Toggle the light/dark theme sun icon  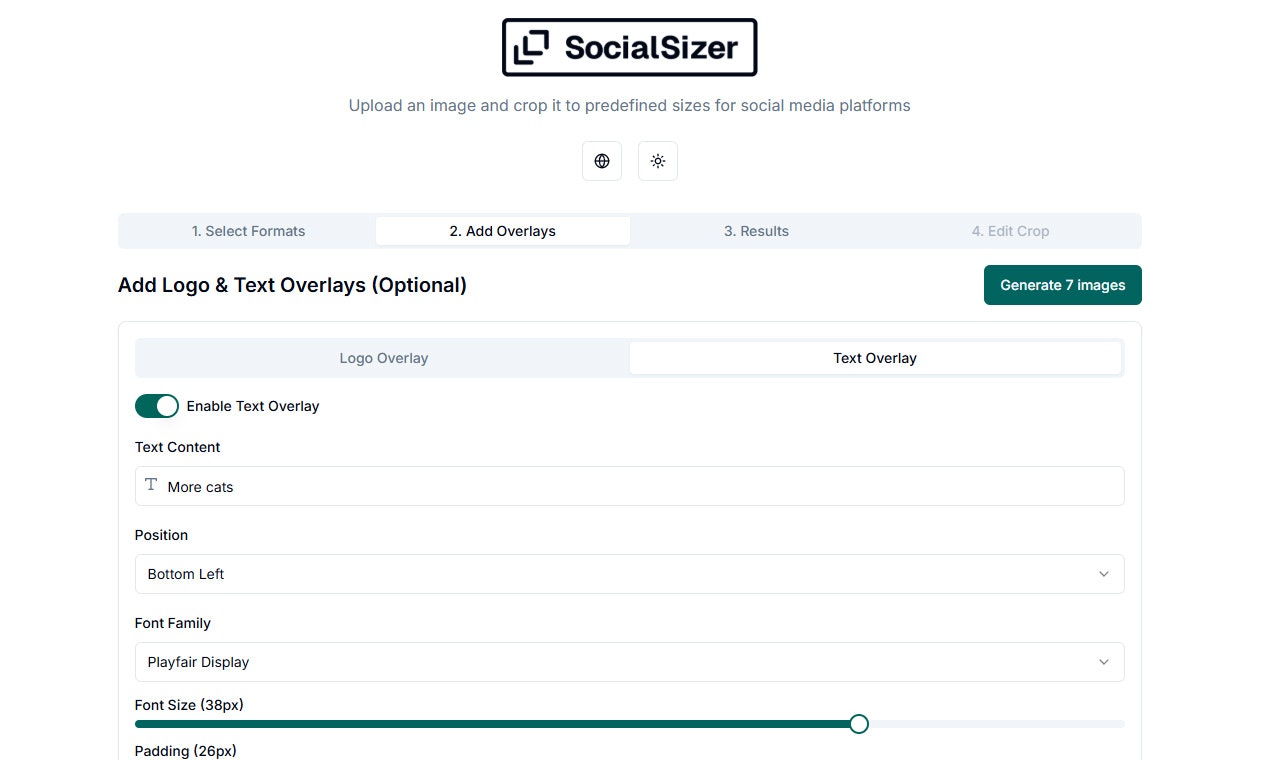(x=658, y=161)
